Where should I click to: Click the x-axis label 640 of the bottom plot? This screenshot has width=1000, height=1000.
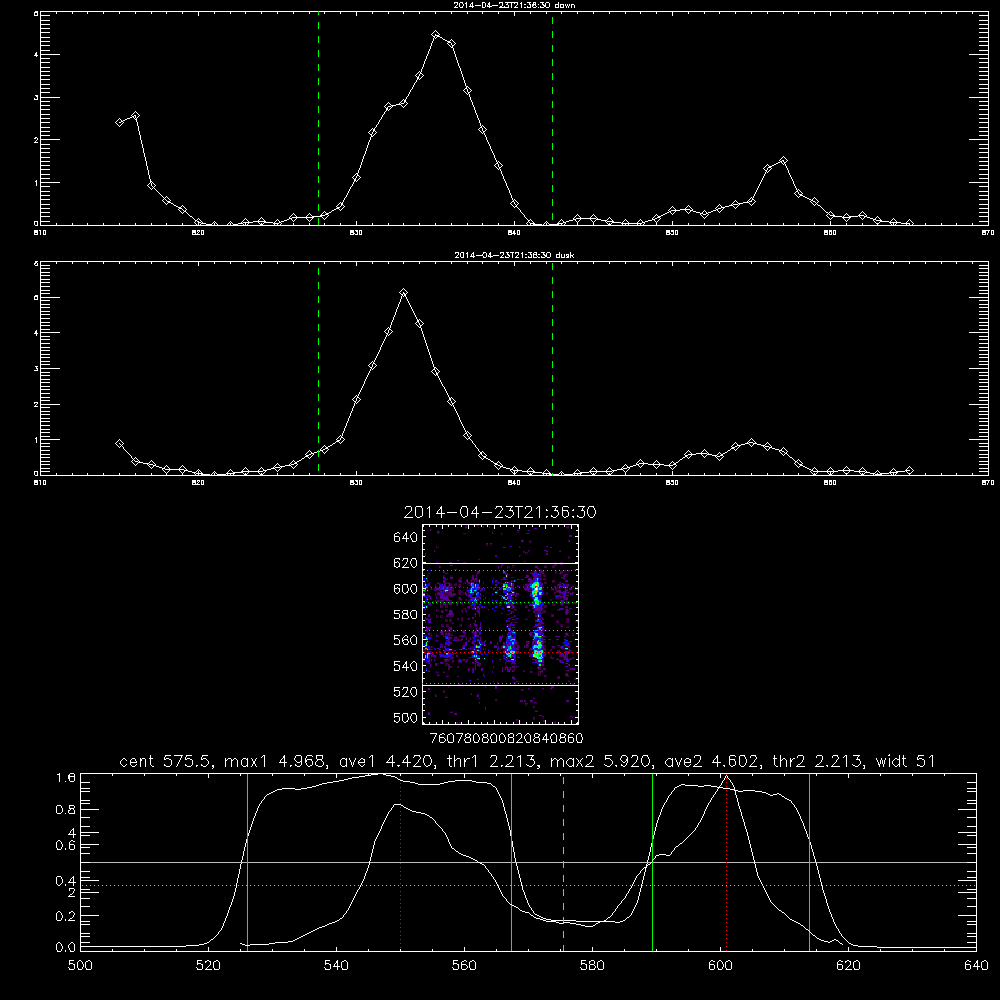pyautogui.click(x=976, y=966)
